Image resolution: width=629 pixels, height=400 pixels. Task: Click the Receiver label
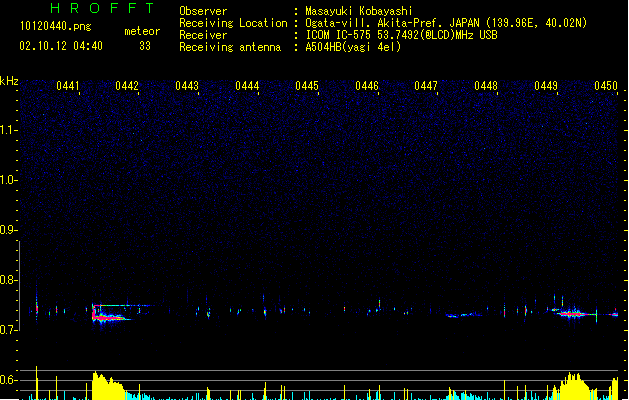point(203,35)
